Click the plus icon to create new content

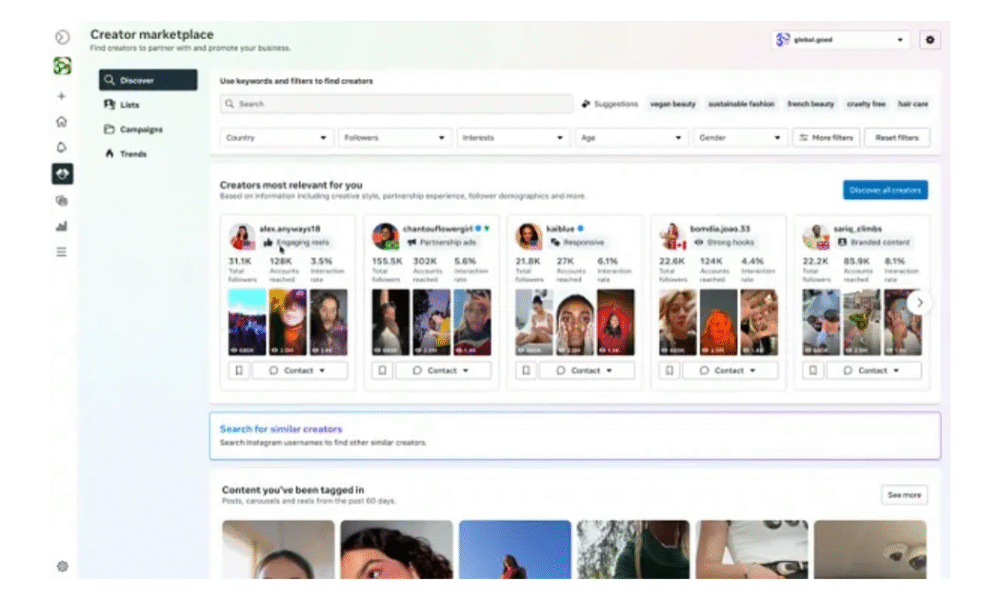(62, 96)
